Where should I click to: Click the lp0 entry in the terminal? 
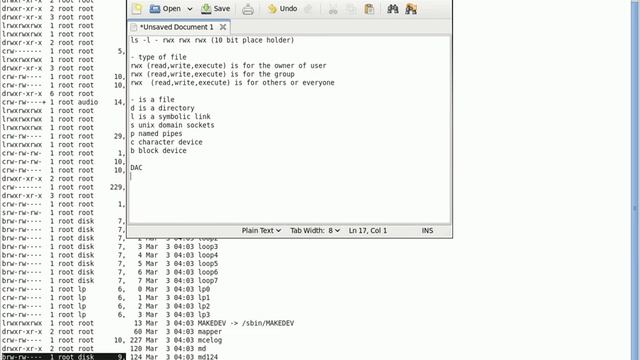106,289
